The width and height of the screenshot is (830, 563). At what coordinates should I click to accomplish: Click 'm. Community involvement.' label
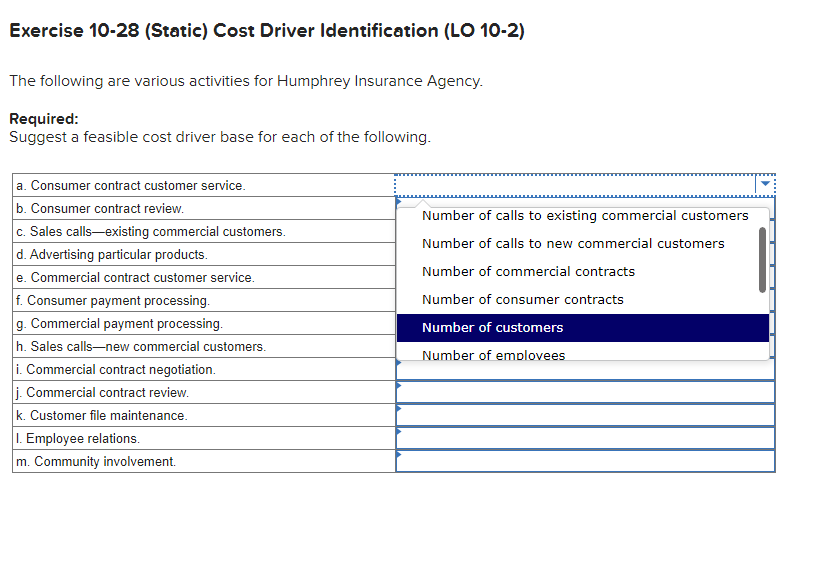point(96,462)
